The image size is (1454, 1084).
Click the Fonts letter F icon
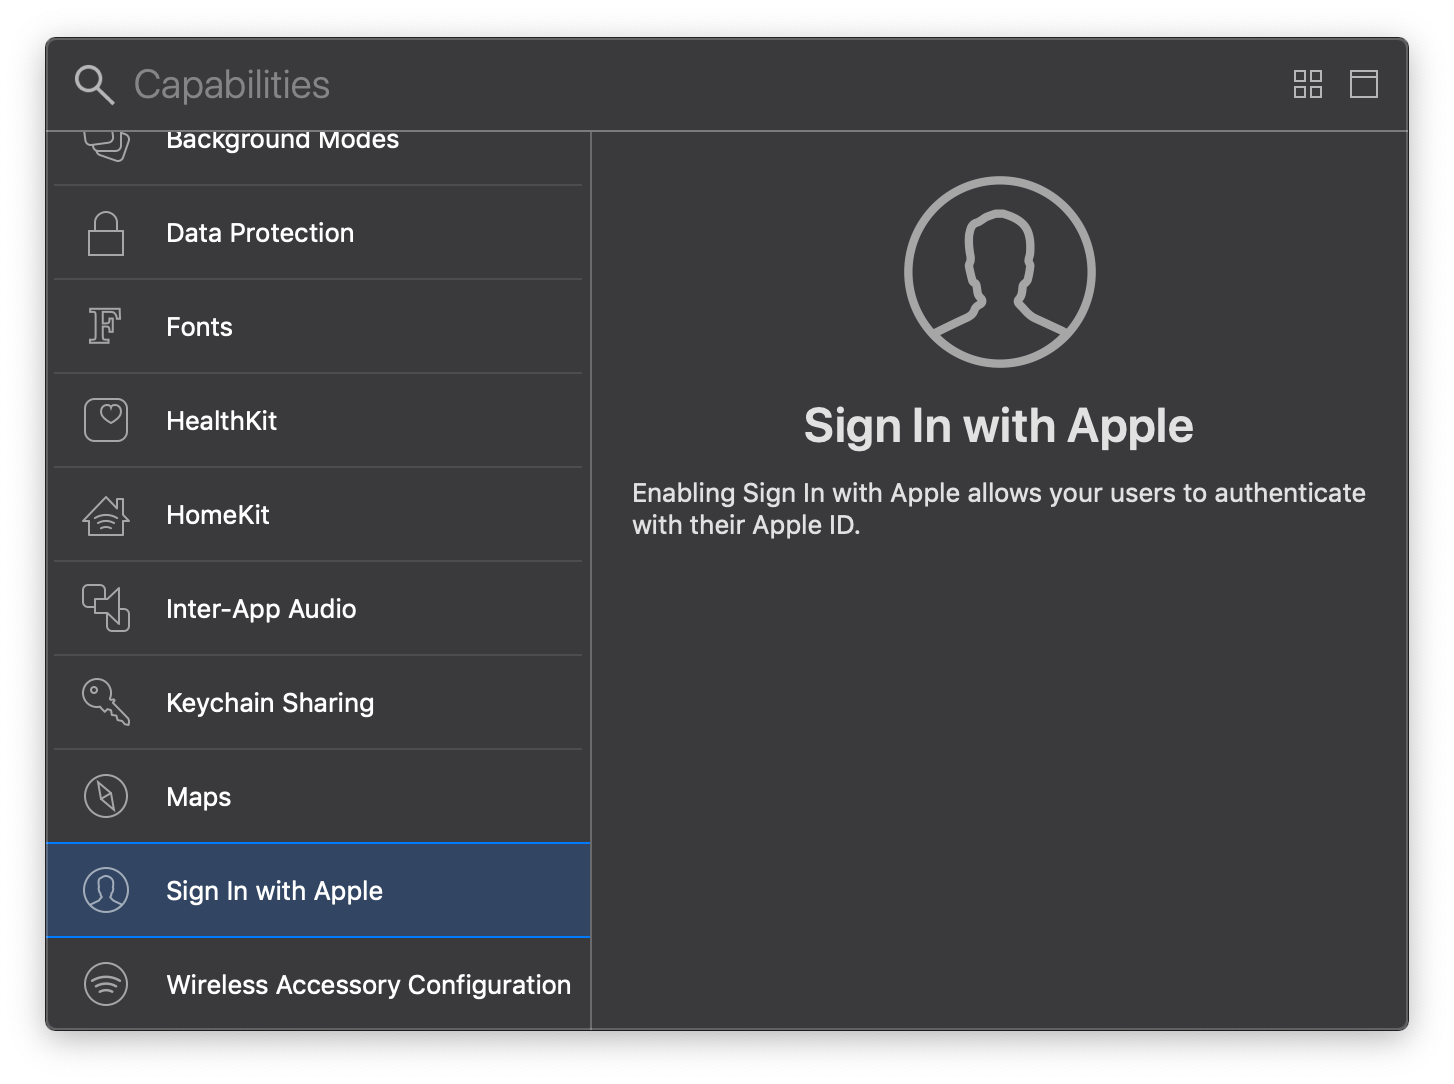(x=105, y=326)
